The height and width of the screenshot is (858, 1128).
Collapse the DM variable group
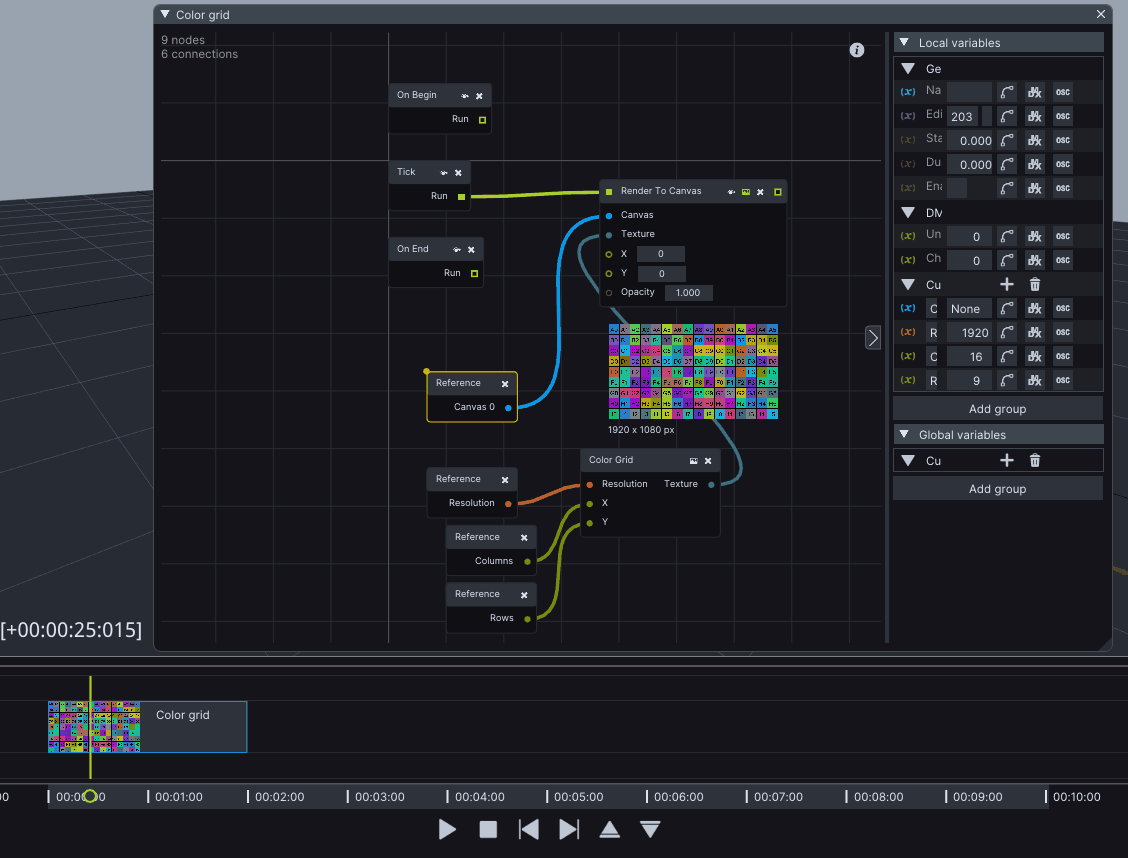click(x=908, y=213)
